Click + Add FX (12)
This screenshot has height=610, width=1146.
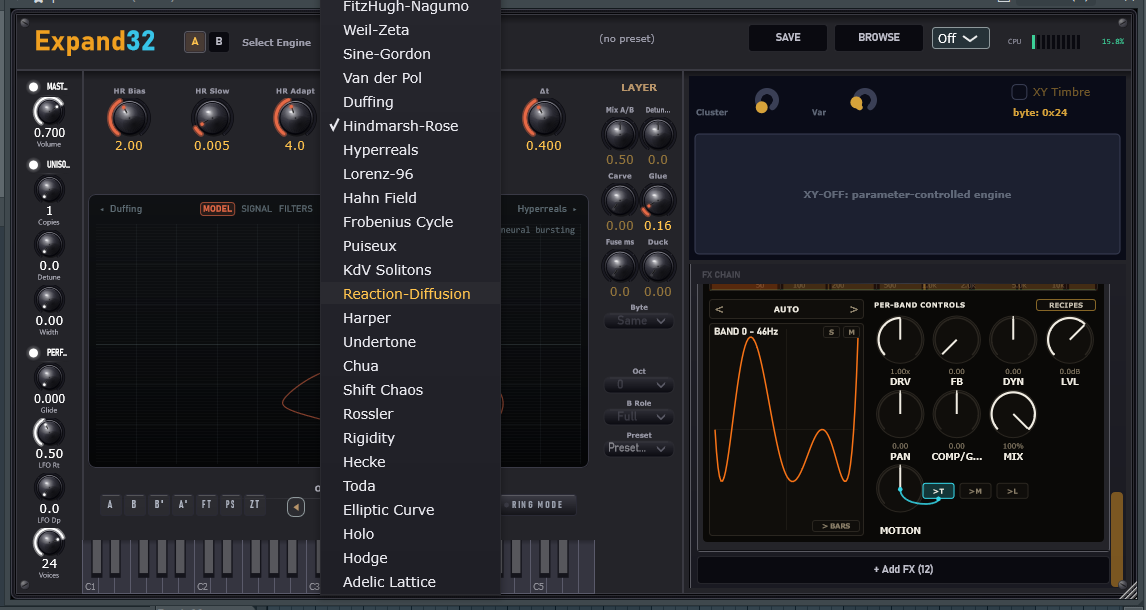pos(903,569)
